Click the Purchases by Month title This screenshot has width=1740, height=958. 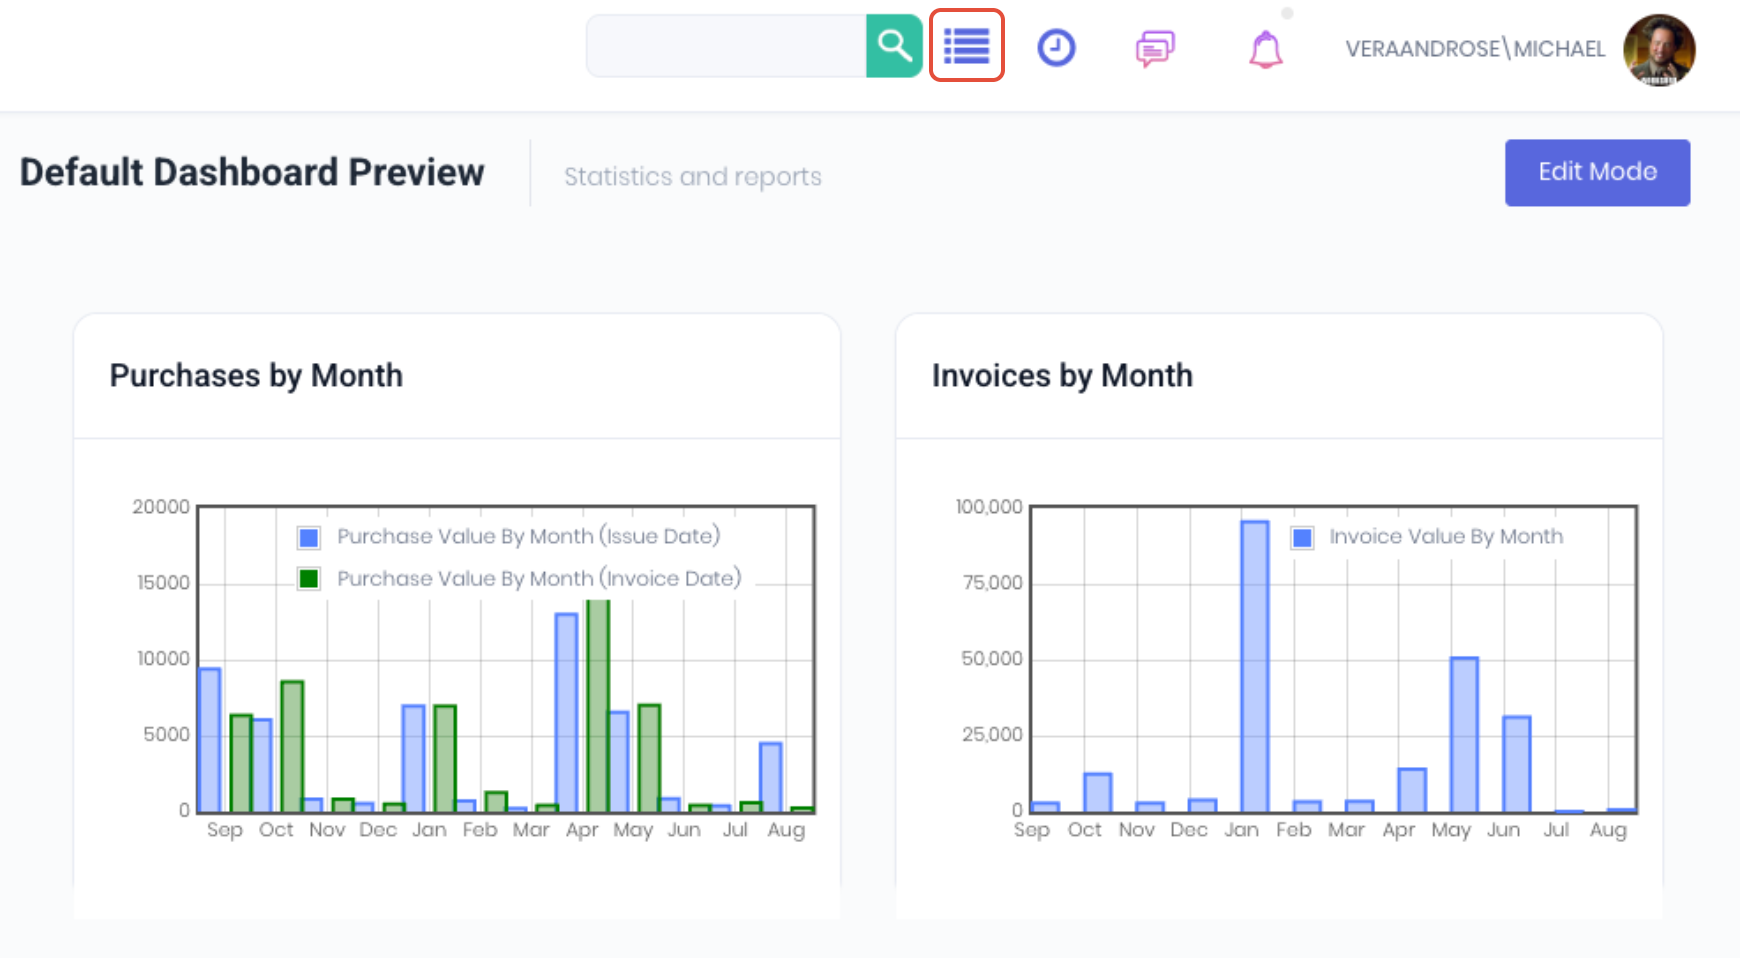click(256, 376)
